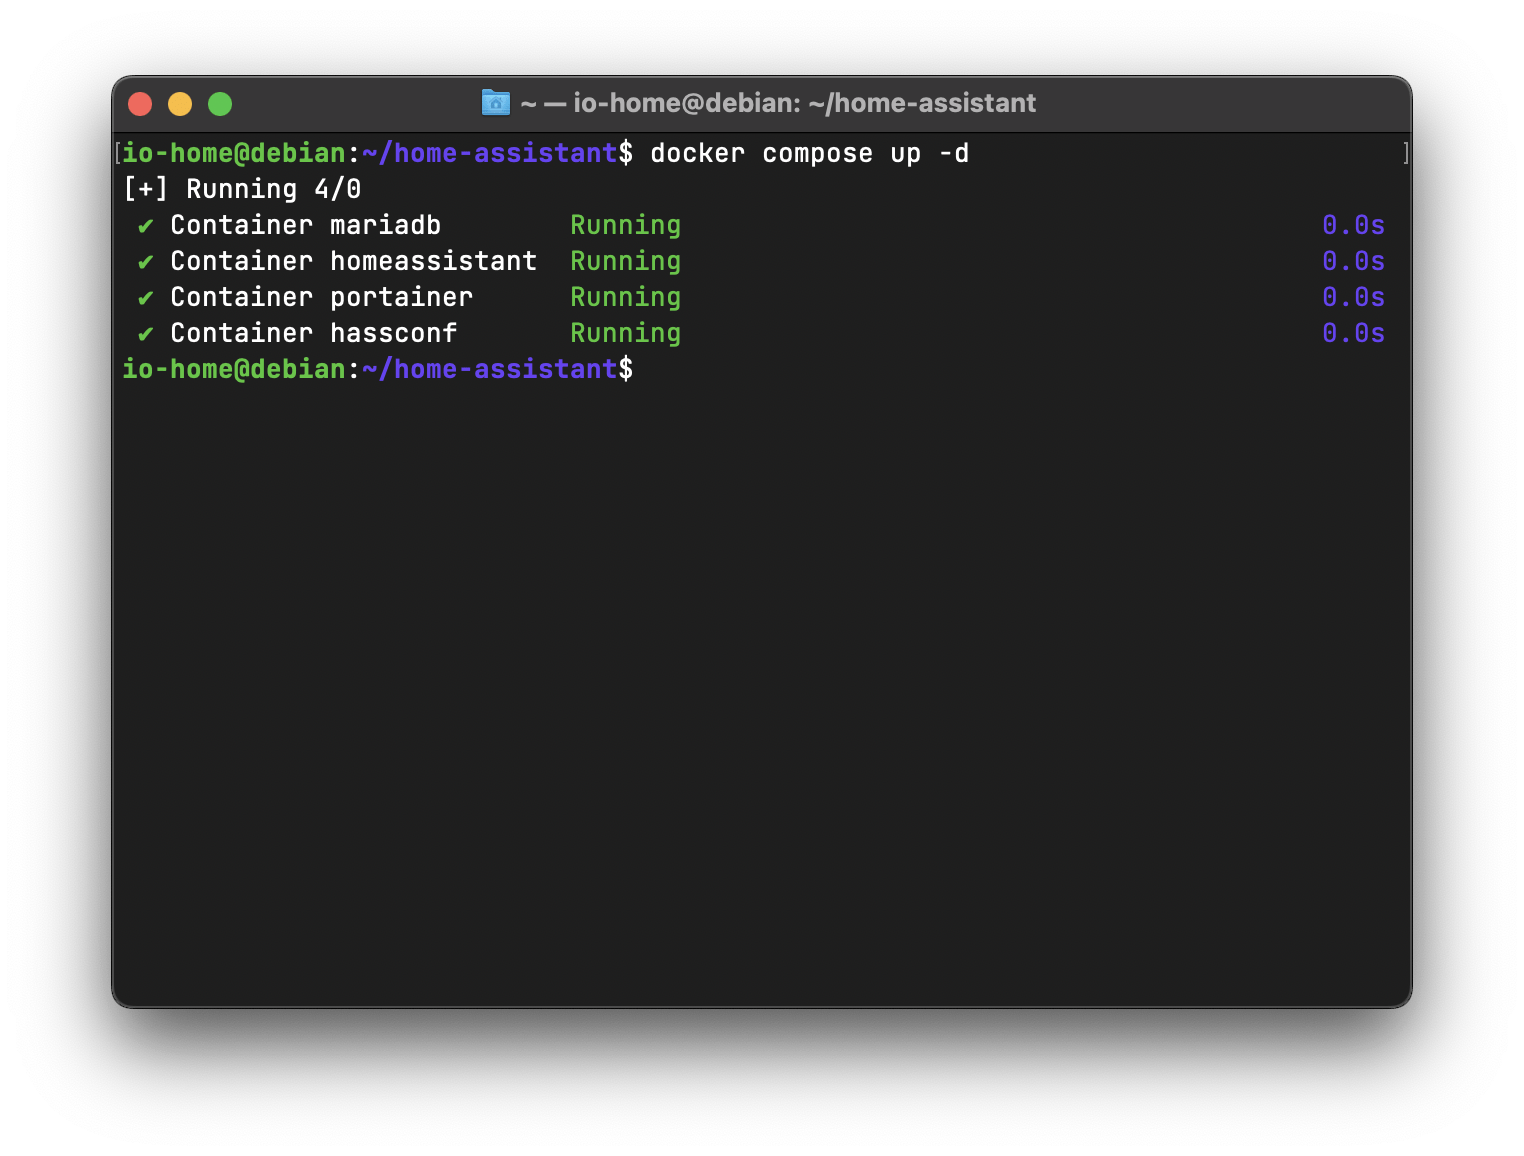Screen dimensions: 1524x1156
Task: Click the checkmark beside Container hassconf
Action: 144,333
